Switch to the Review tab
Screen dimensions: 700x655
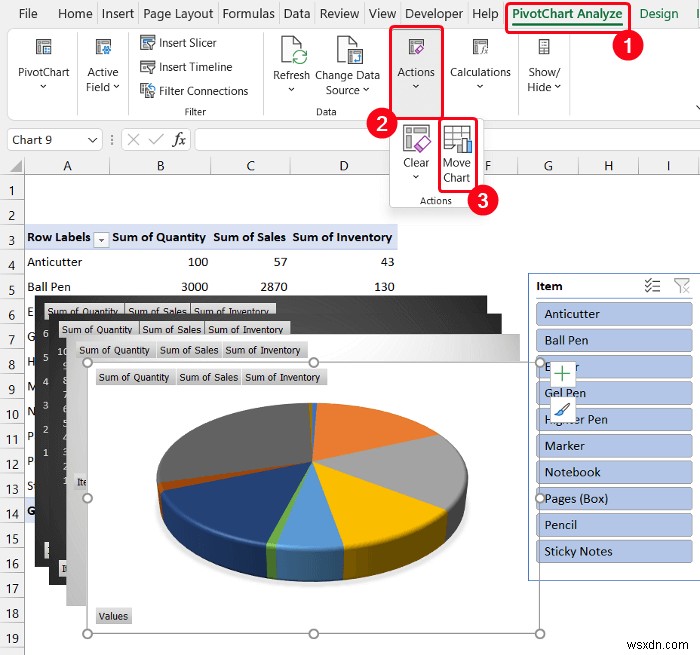(x=339, y=14)
